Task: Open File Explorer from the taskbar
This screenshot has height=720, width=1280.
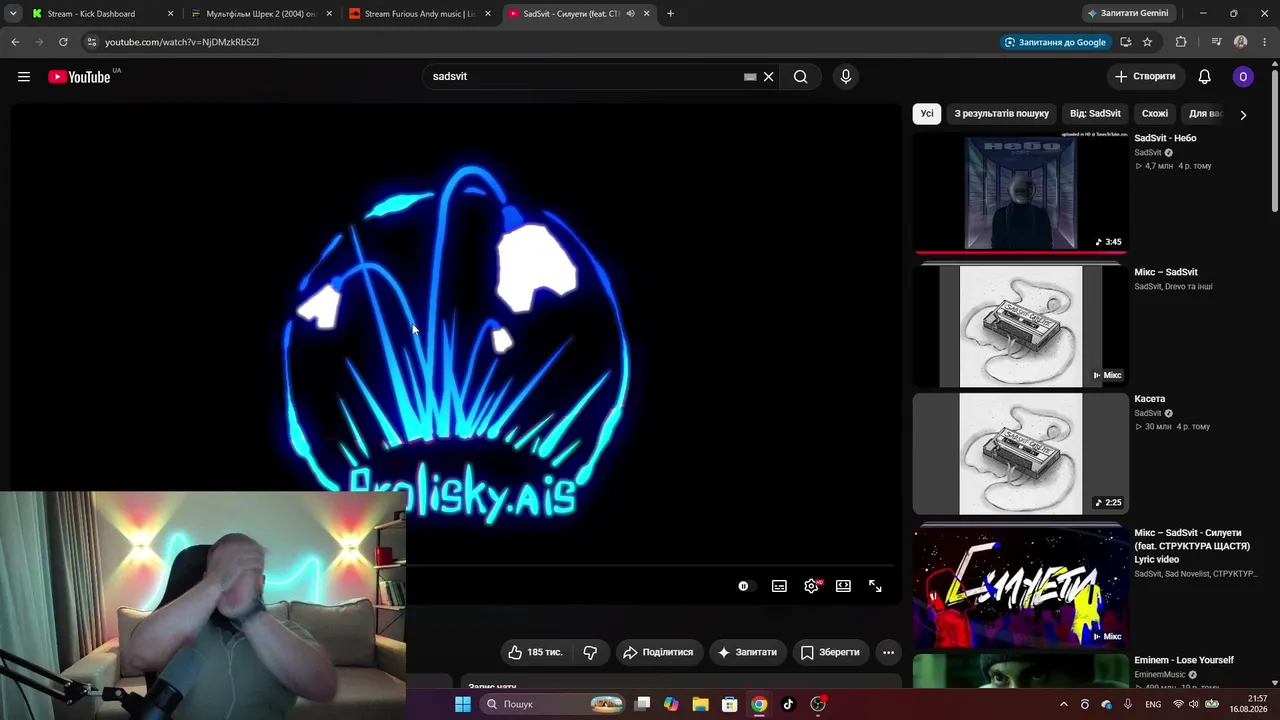Action: (700, 704)
